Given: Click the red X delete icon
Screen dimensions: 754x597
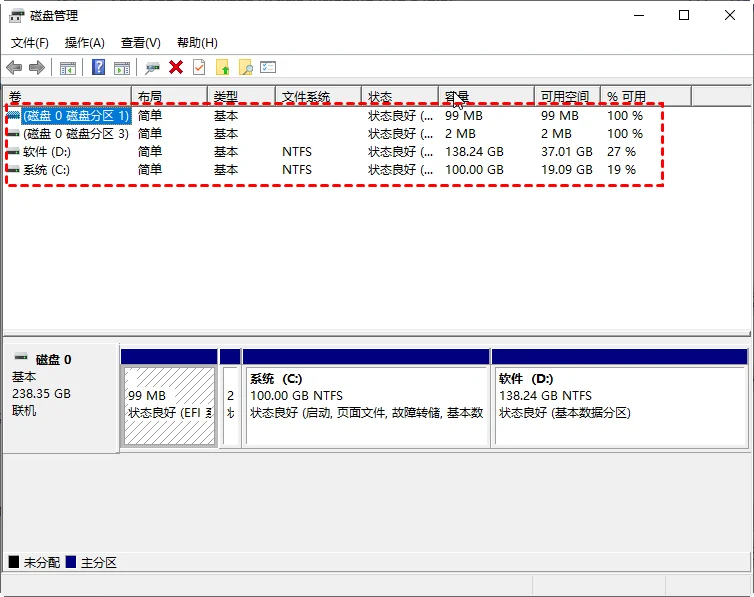Looking at the screenshot, I should click(176, 67).
